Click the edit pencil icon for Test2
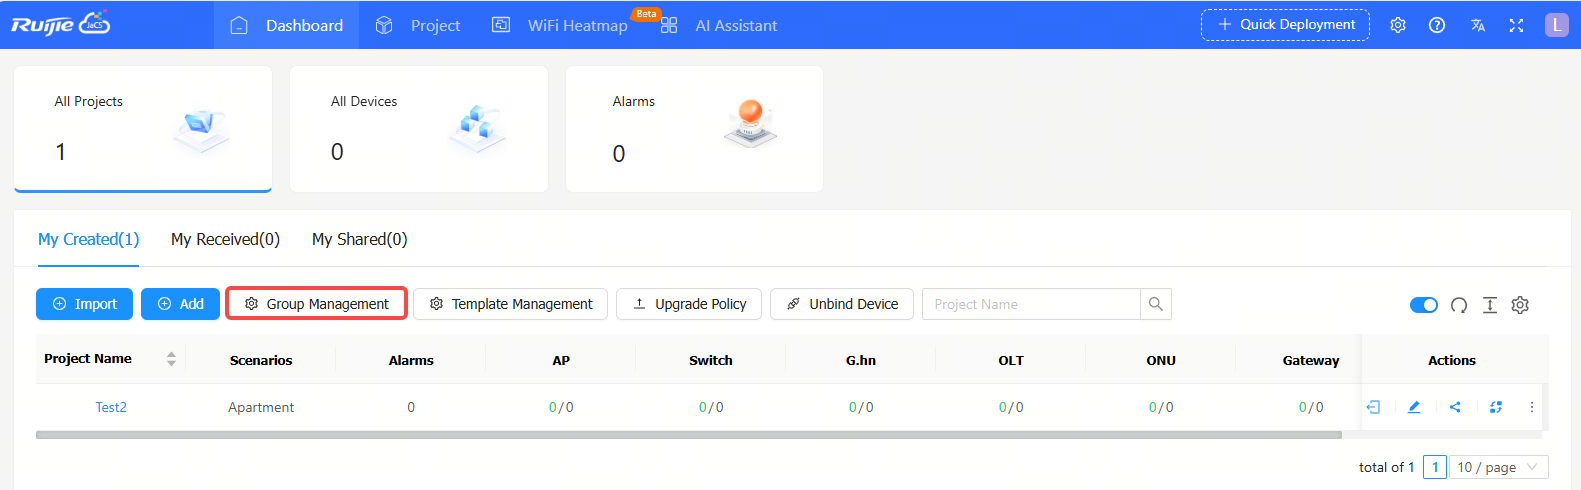The width and height of the screenshot is (1581, 490). pos(1414,407)
